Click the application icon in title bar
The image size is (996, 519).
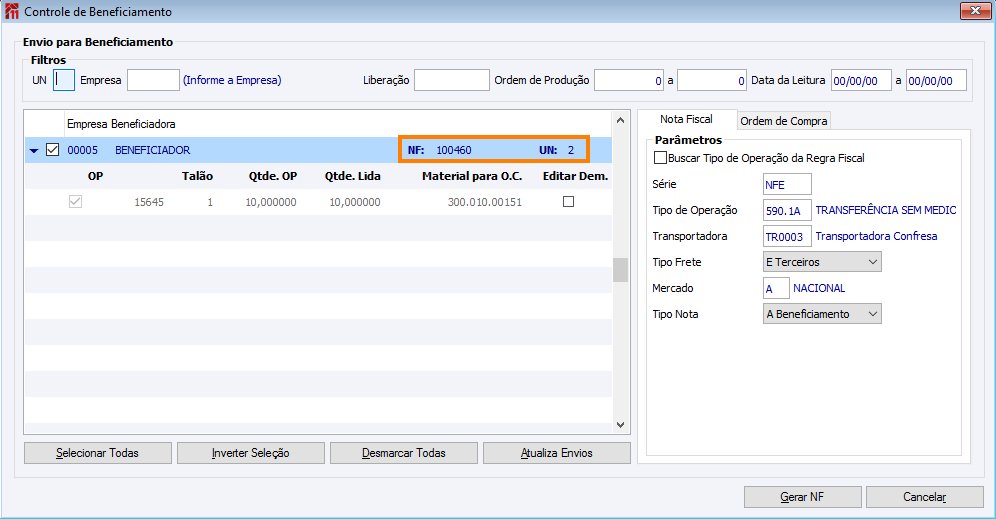11,11
